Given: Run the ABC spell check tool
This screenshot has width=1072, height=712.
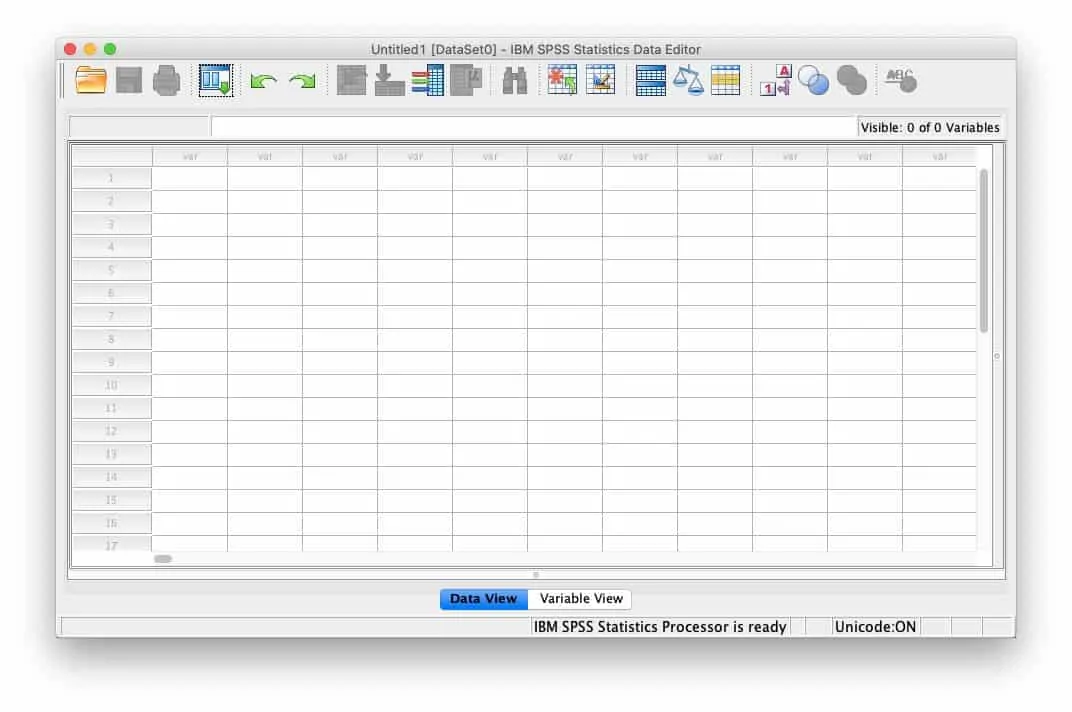Looking at the screenshot, I should [901, 80].
